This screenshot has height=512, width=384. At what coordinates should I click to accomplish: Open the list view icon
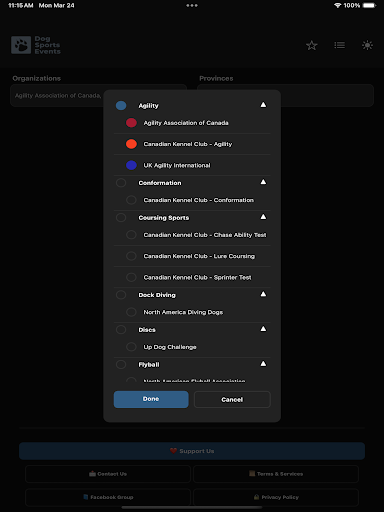click(x=339, y=45)
